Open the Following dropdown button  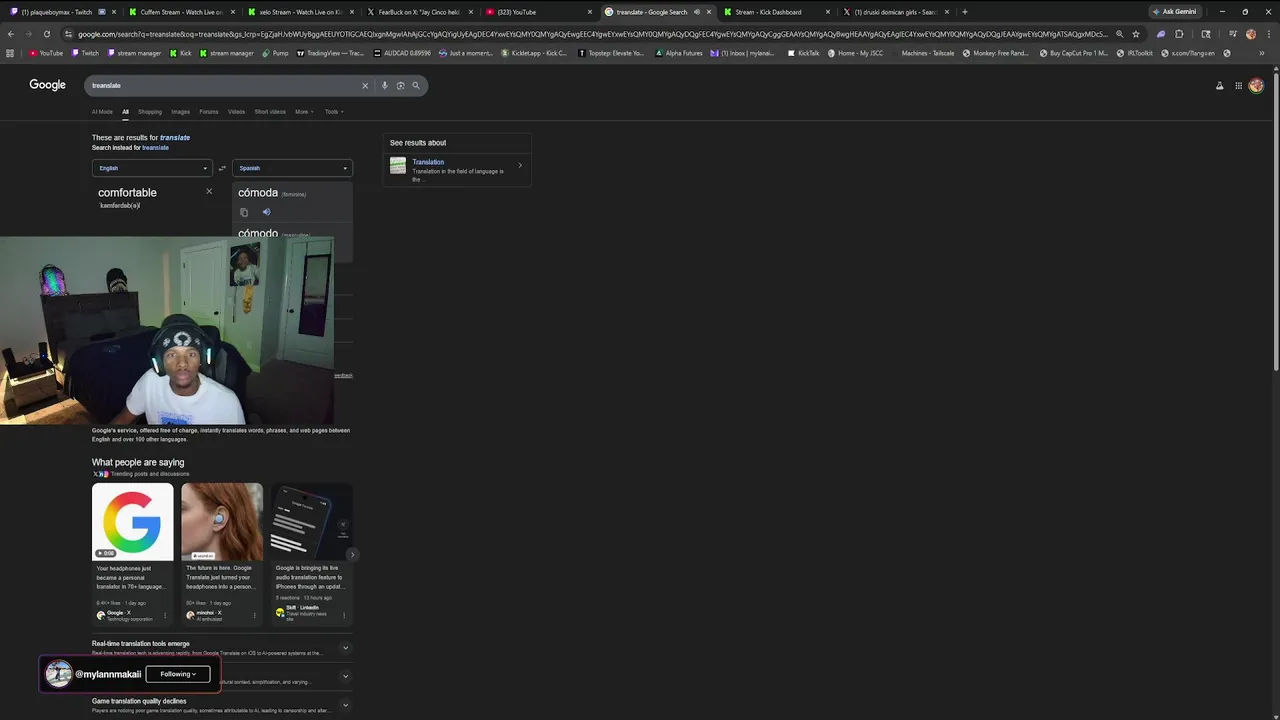coord(178,674)
